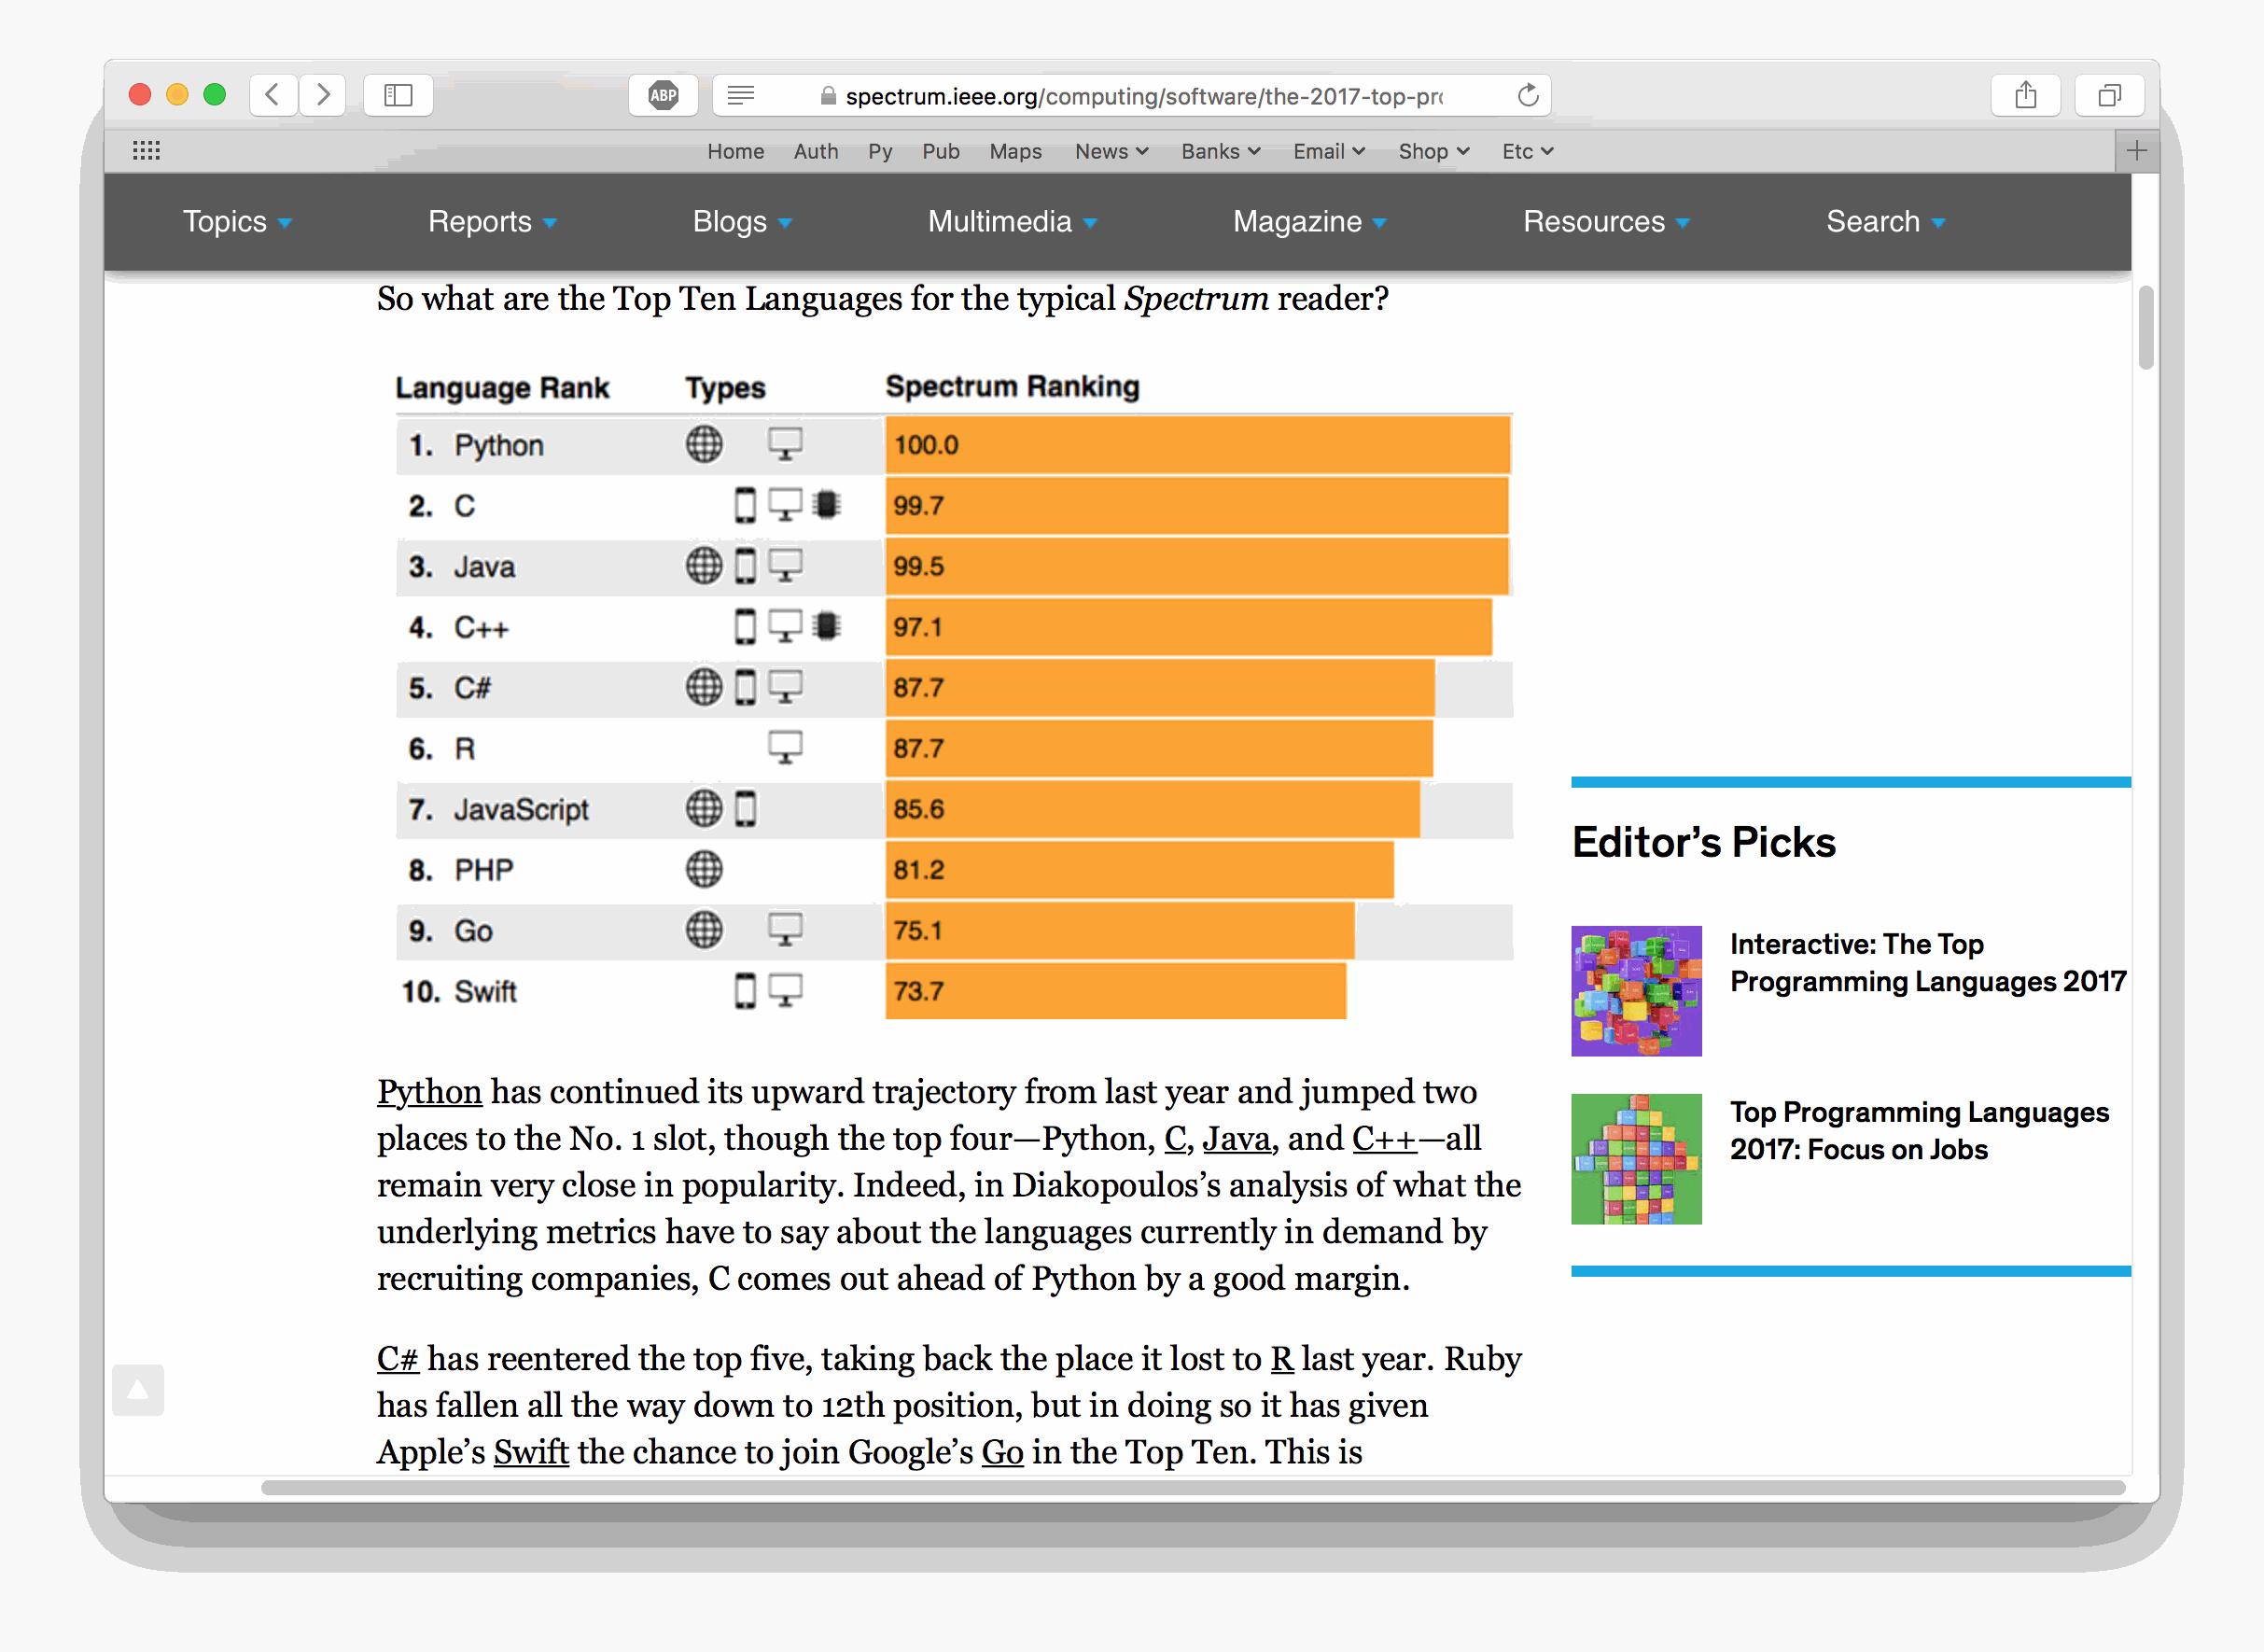Expand the Reports dropdown menu

click(492, 221)
